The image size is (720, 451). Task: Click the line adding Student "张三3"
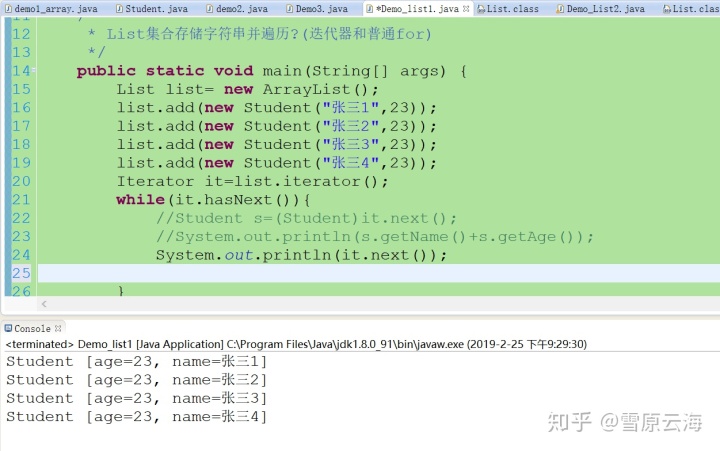click(276, 144)
